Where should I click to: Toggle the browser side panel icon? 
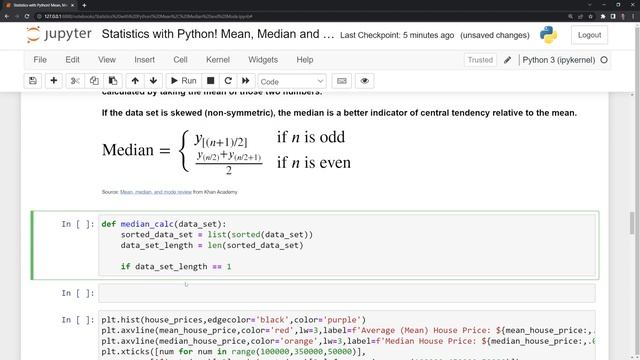coord(613,16)
